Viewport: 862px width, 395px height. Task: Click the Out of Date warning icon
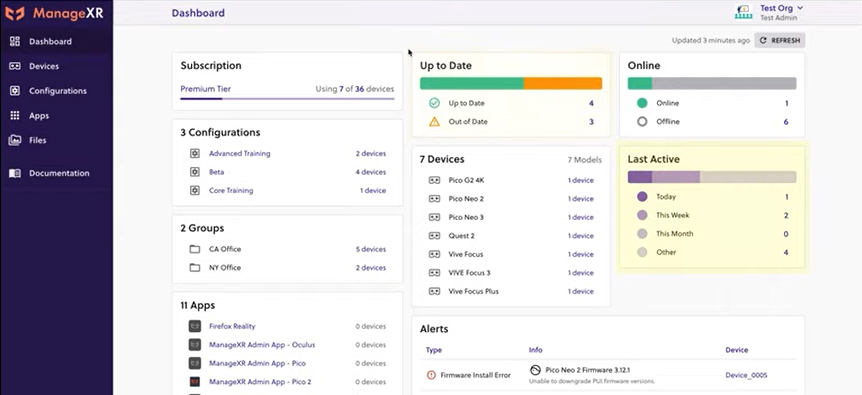click(x=434, y=121)
